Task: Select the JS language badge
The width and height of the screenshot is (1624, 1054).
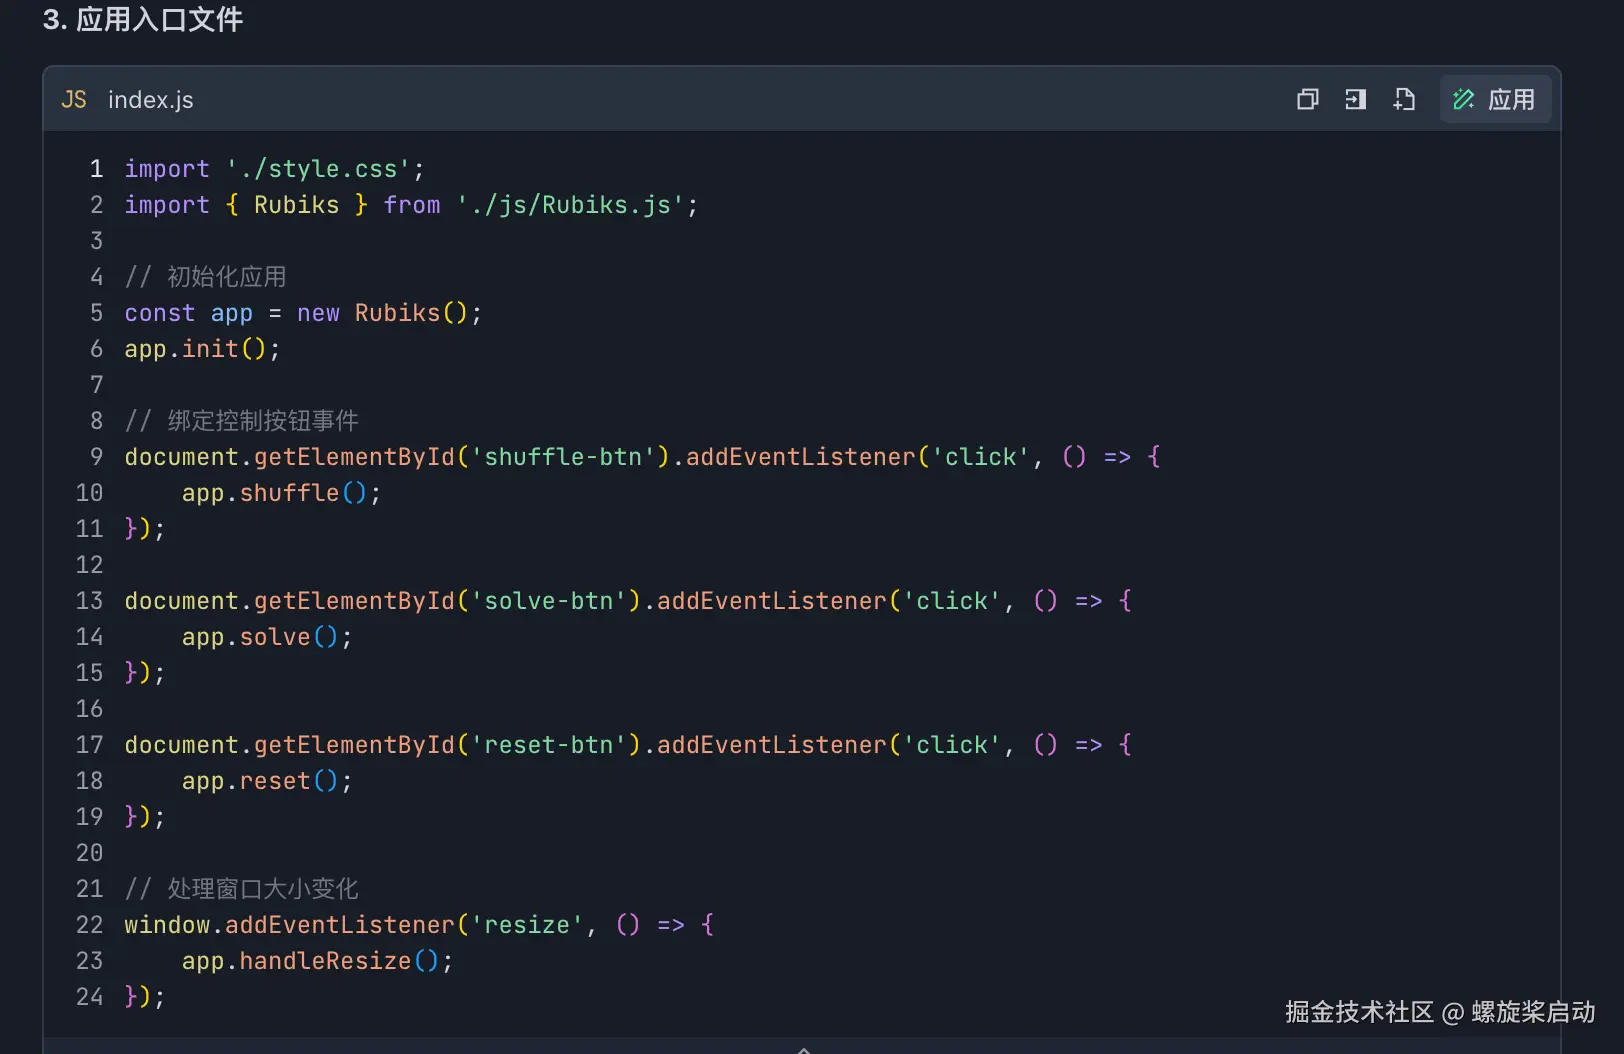Action: 73,99
